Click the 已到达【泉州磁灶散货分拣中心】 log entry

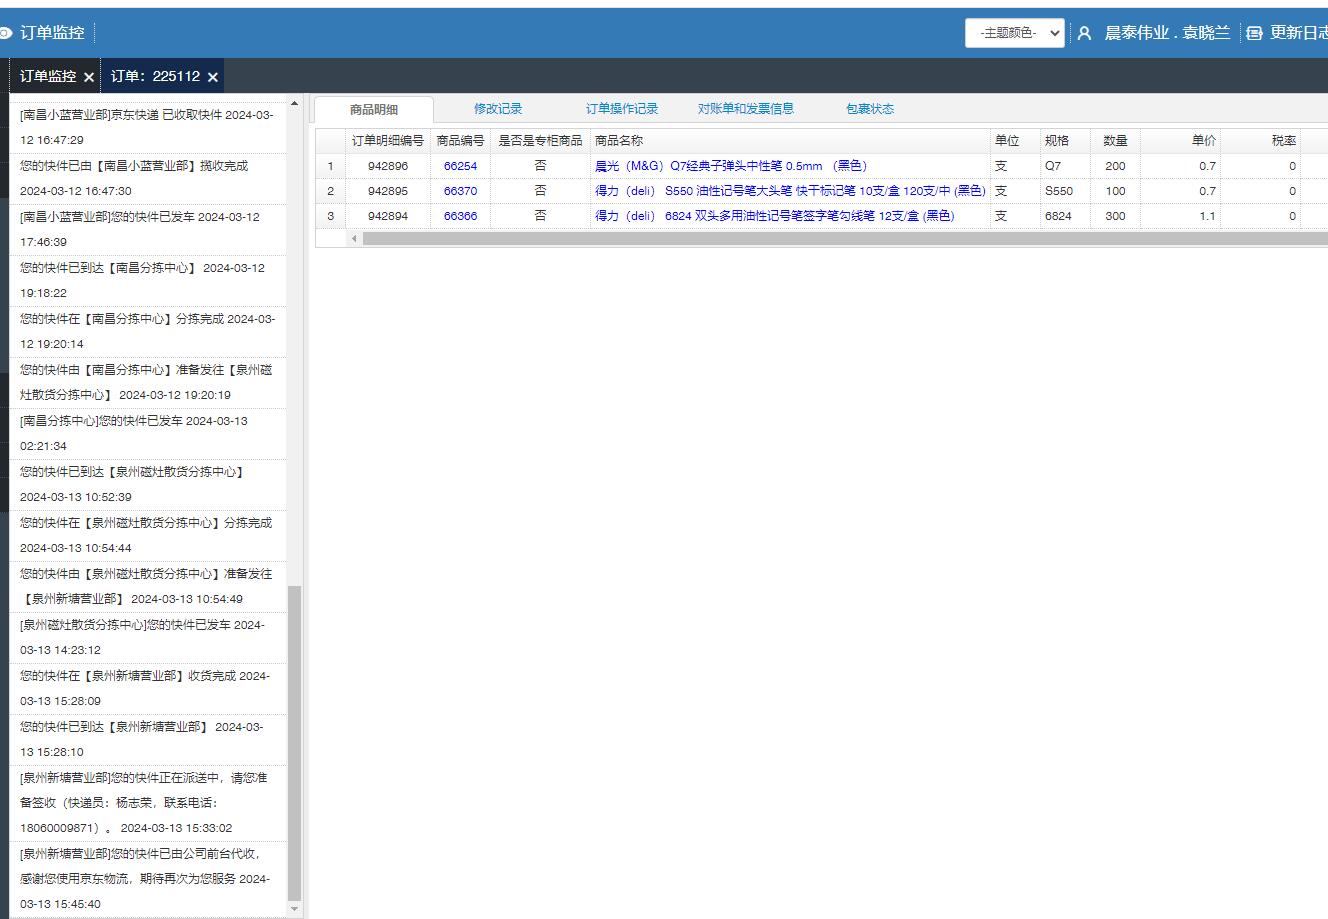click(x=148, y=484)
